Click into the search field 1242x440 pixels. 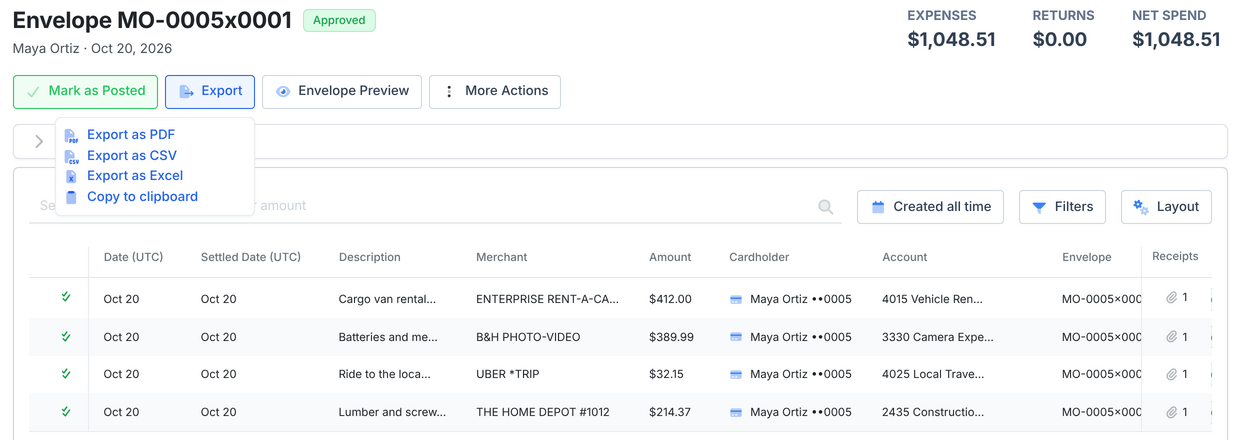(435, 206)
